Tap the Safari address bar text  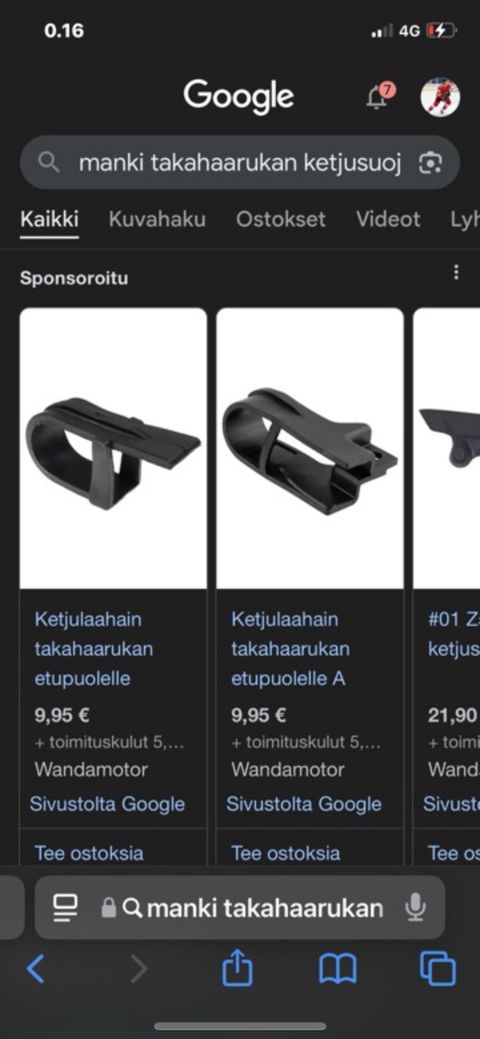point(265,908)
